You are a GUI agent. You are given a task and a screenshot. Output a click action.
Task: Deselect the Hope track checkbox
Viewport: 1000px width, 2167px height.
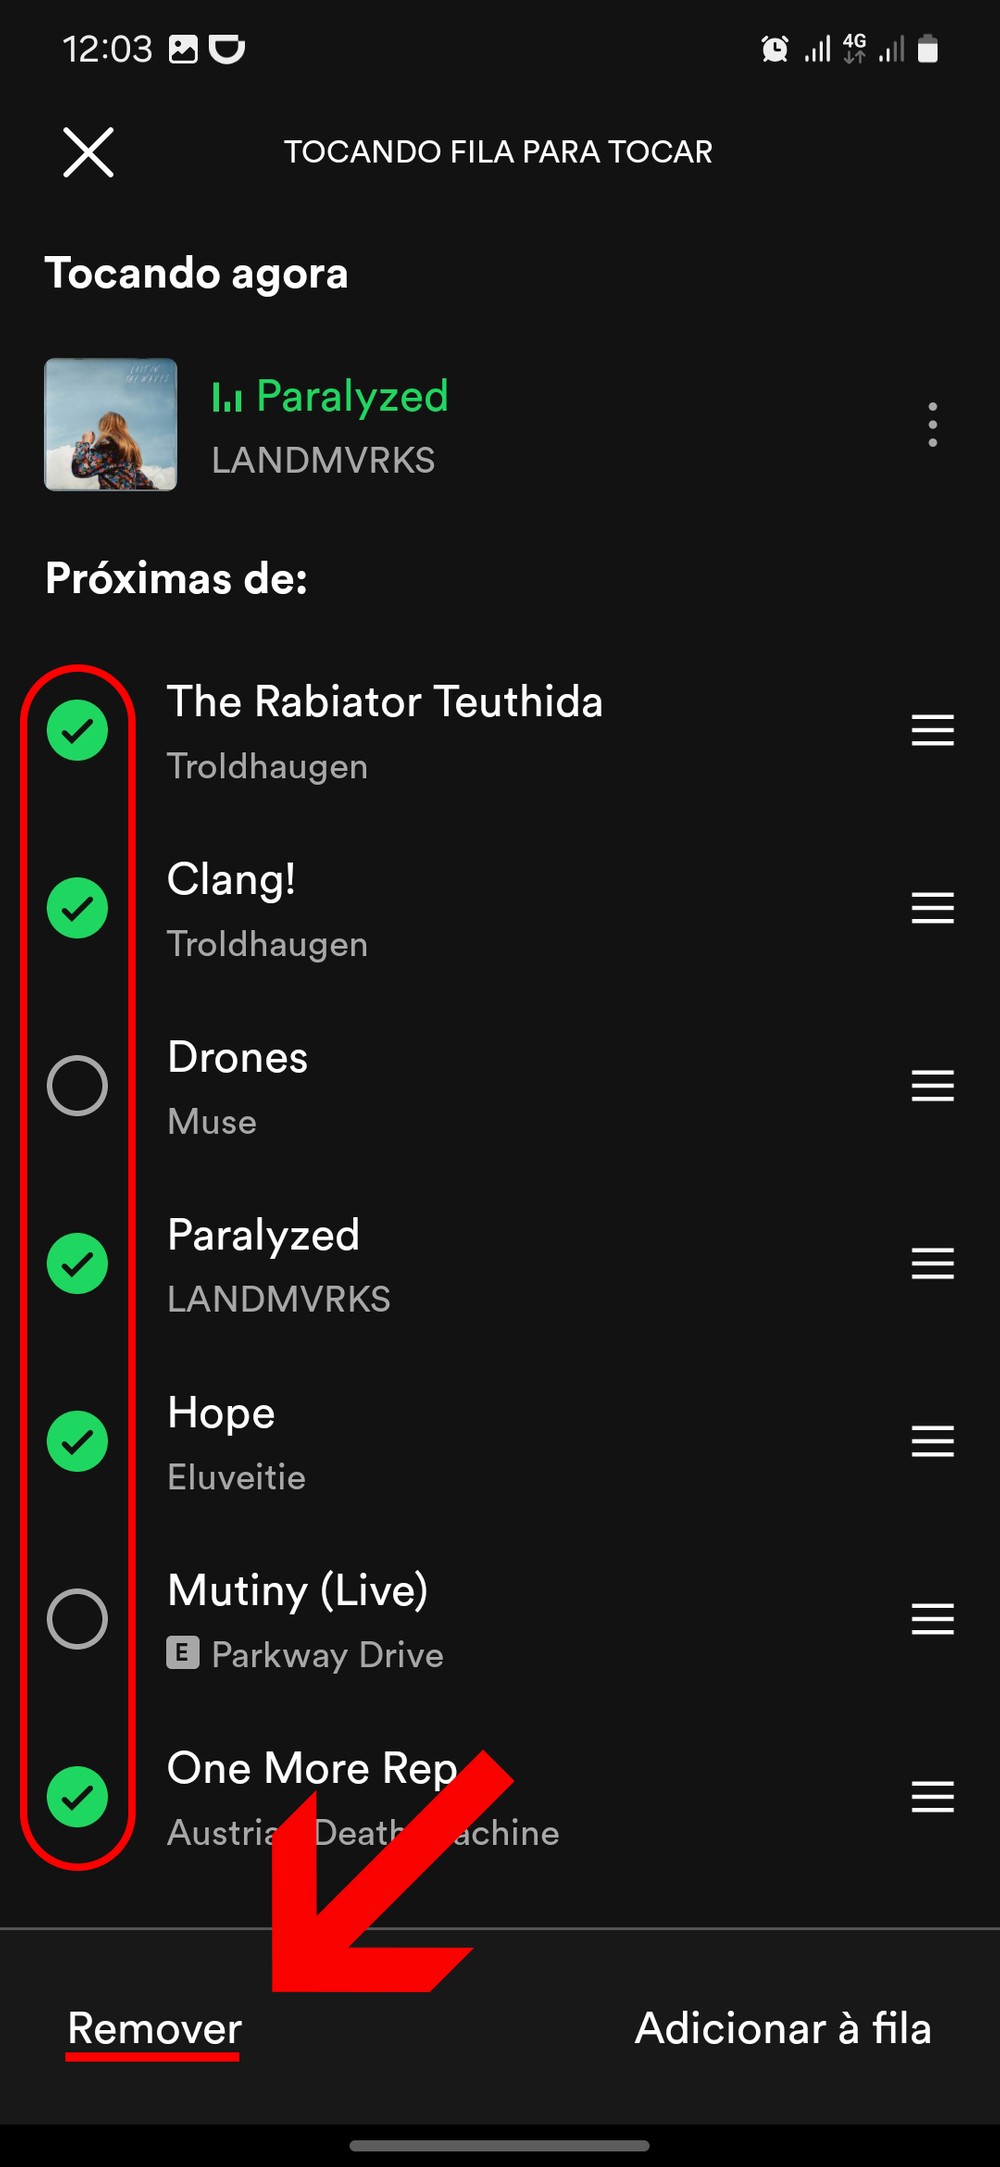click(x=78, y=1441)
